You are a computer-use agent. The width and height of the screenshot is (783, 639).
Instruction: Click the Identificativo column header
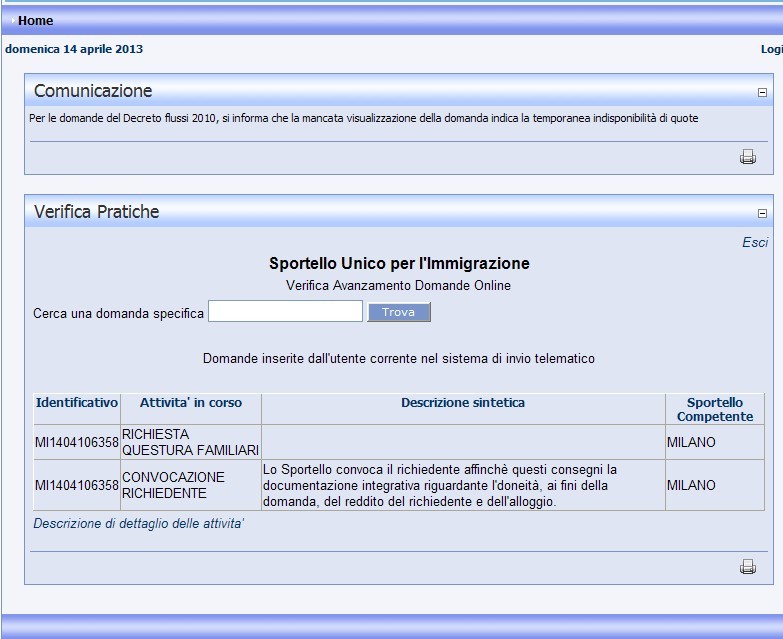coord(77,402)
